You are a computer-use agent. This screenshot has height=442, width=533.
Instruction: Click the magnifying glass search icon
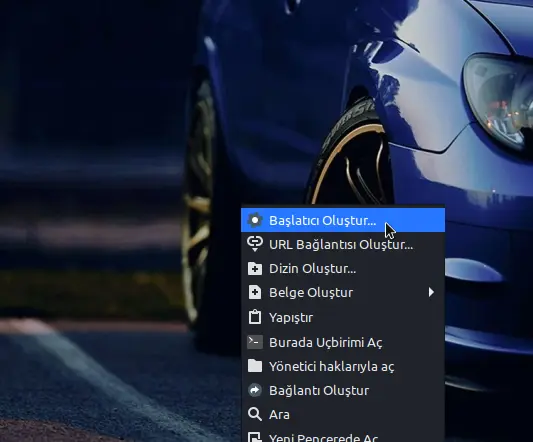click(255, 414)
